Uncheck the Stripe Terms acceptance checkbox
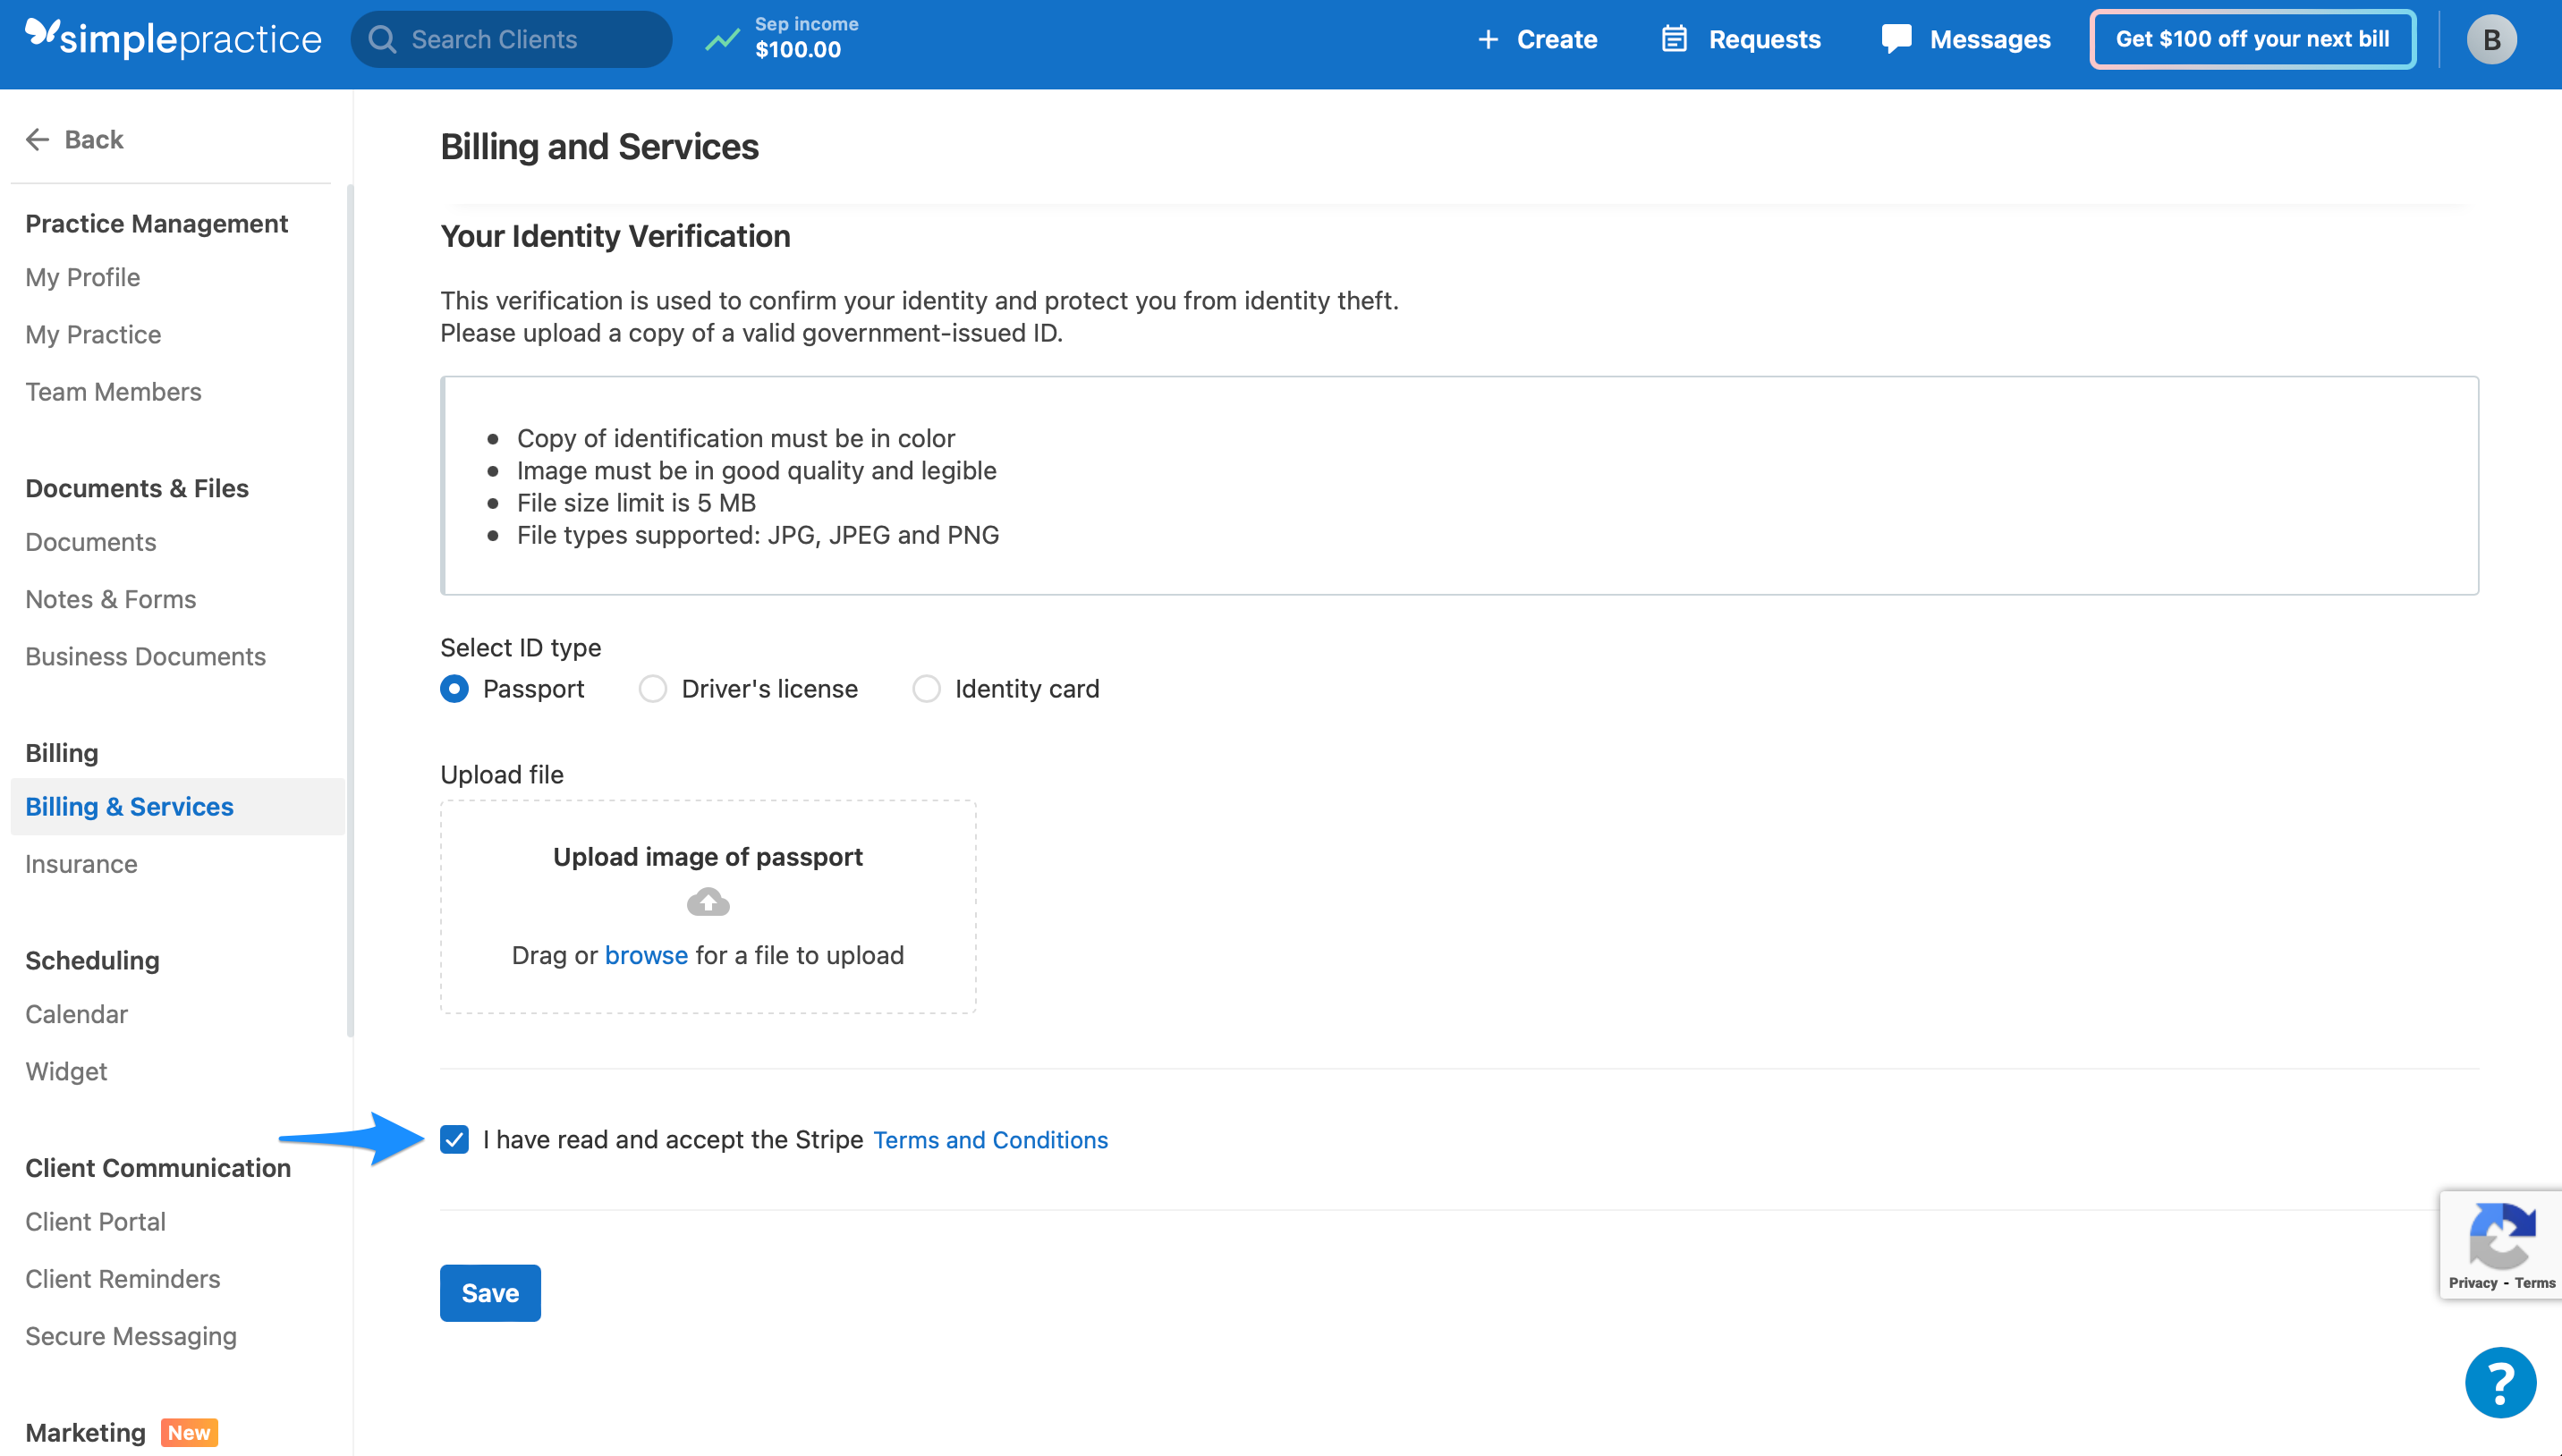2562x1456 pixels. coord(455,1139)
